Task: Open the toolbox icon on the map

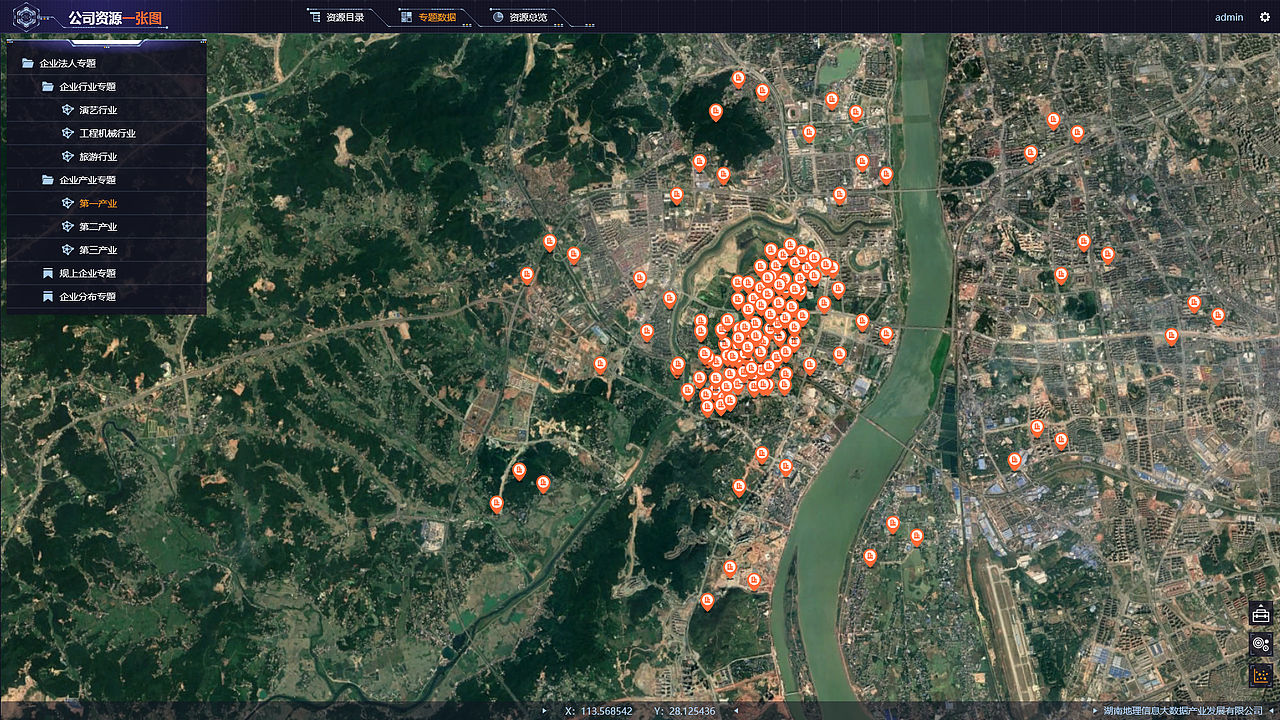Action: (1261, 614)
